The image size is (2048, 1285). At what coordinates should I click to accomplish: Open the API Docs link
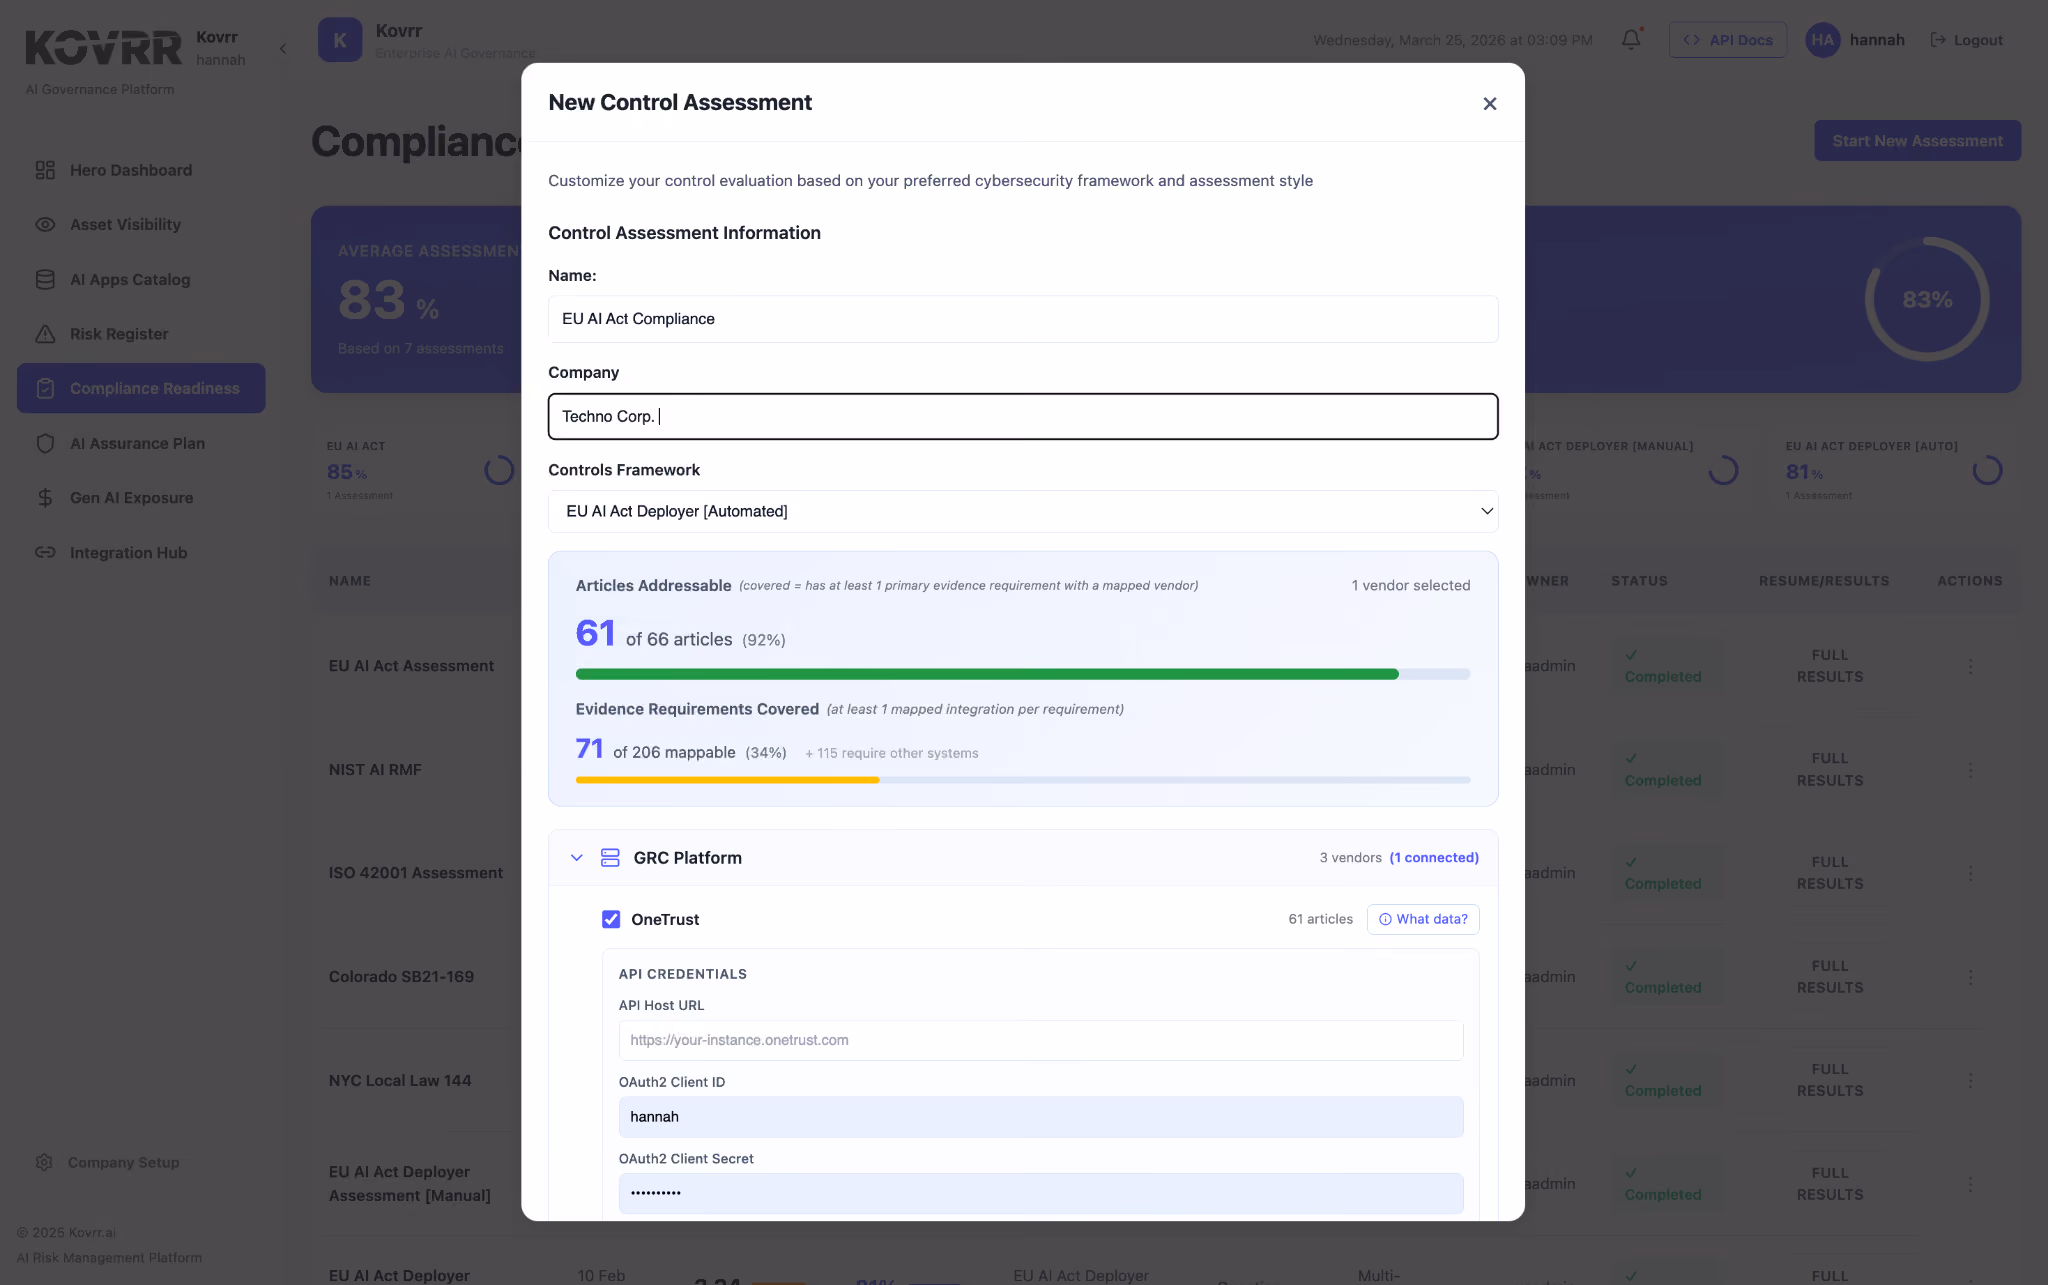pyautogui.click(x=1727, y=40)
